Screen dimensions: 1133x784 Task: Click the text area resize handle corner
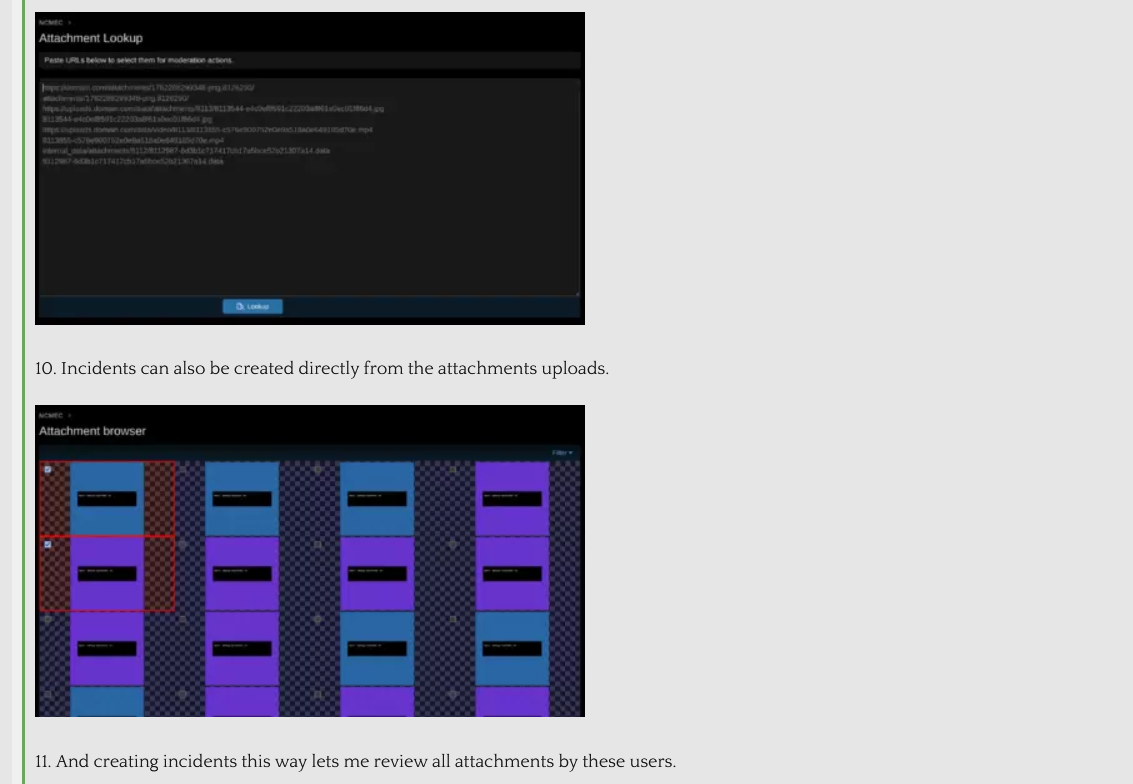577,293
